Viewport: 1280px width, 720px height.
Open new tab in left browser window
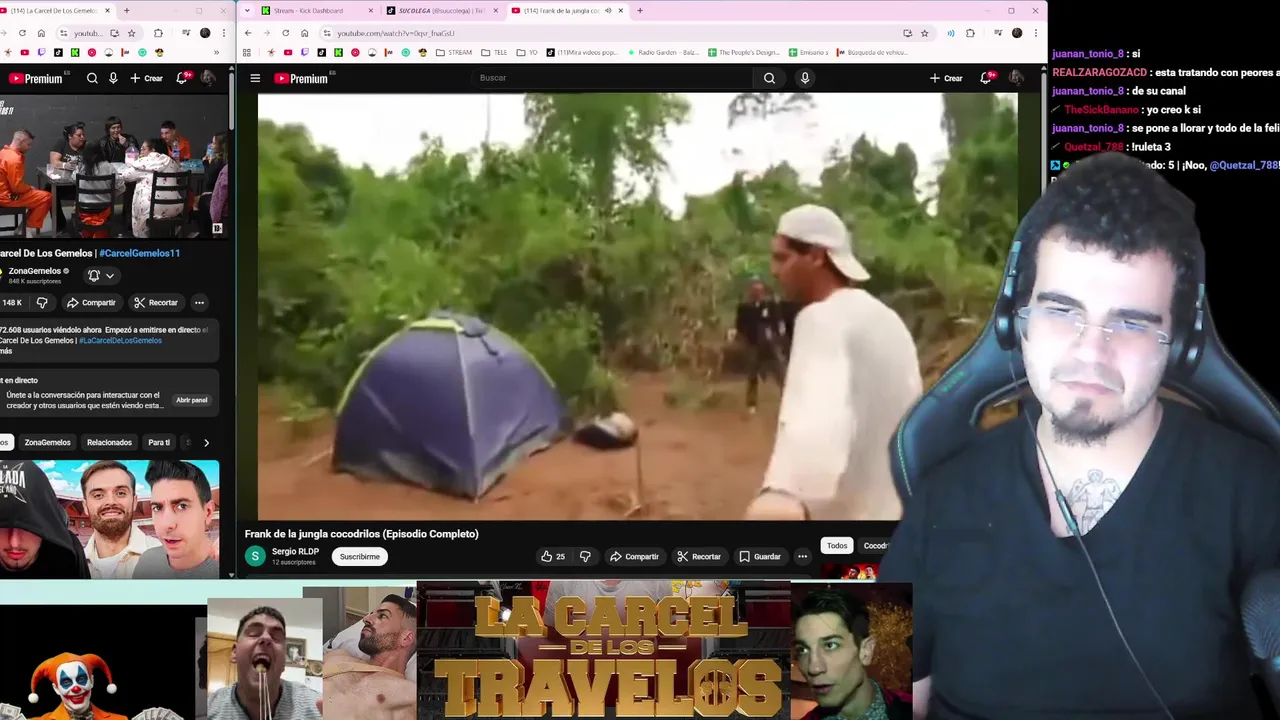point(126,10)
